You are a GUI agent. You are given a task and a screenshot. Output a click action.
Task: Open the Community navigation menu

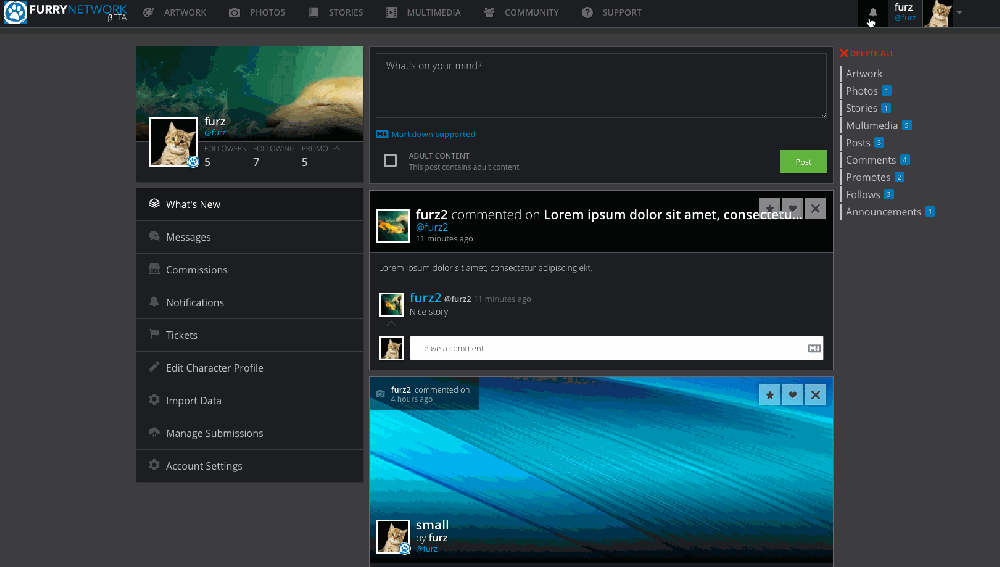[521, 12]
